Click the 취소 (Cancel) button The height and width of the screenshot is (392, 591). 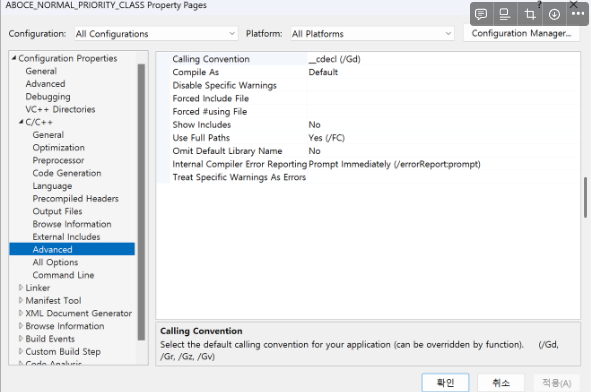tap(501, 383)
